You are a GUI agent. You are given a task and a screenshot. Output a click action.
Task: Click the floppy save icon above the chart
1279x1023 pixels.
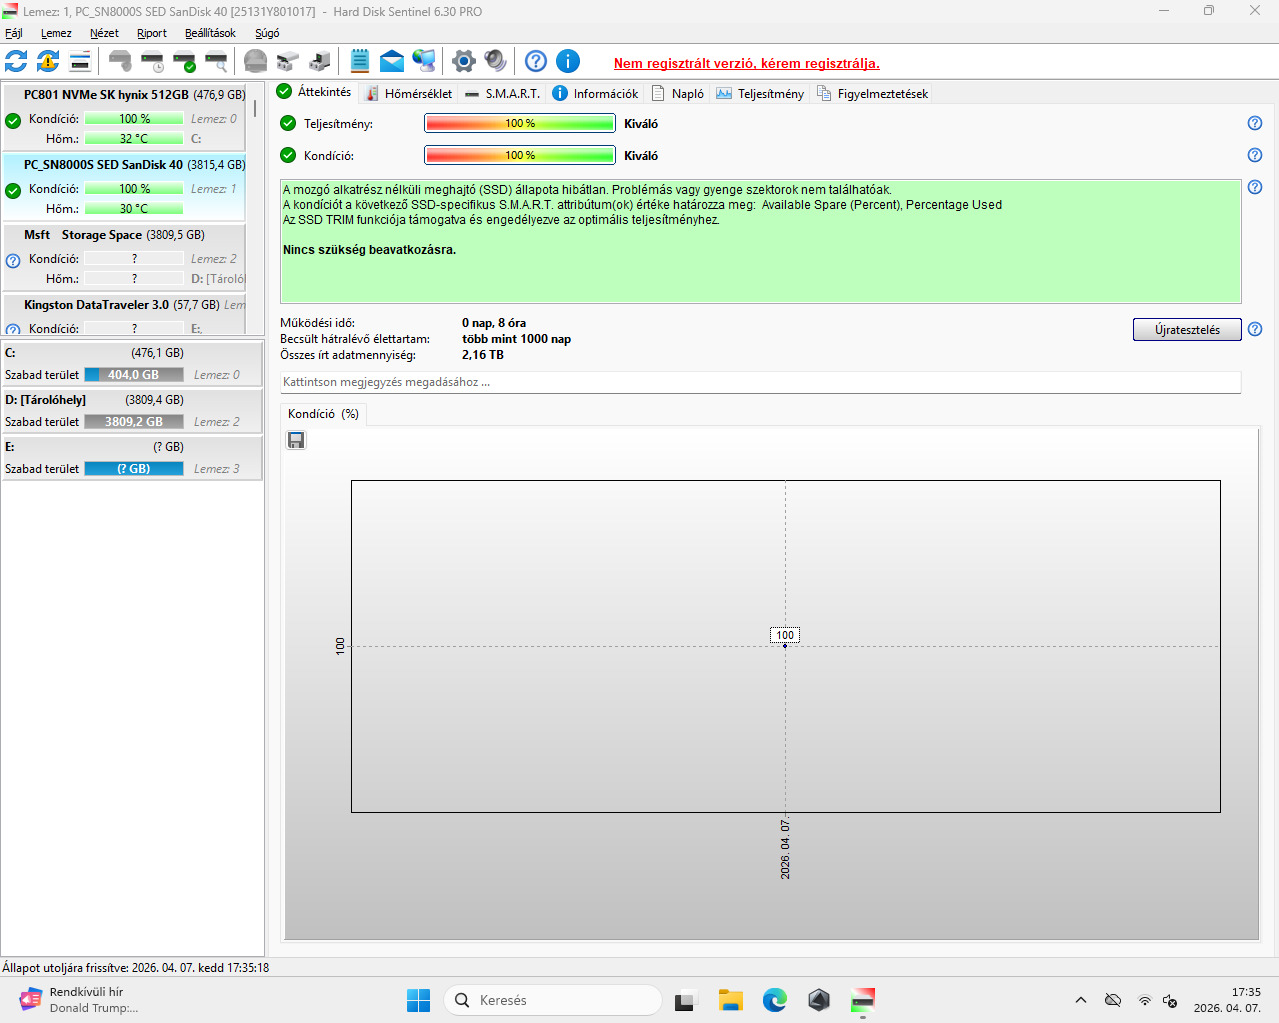tap(296, 440)
